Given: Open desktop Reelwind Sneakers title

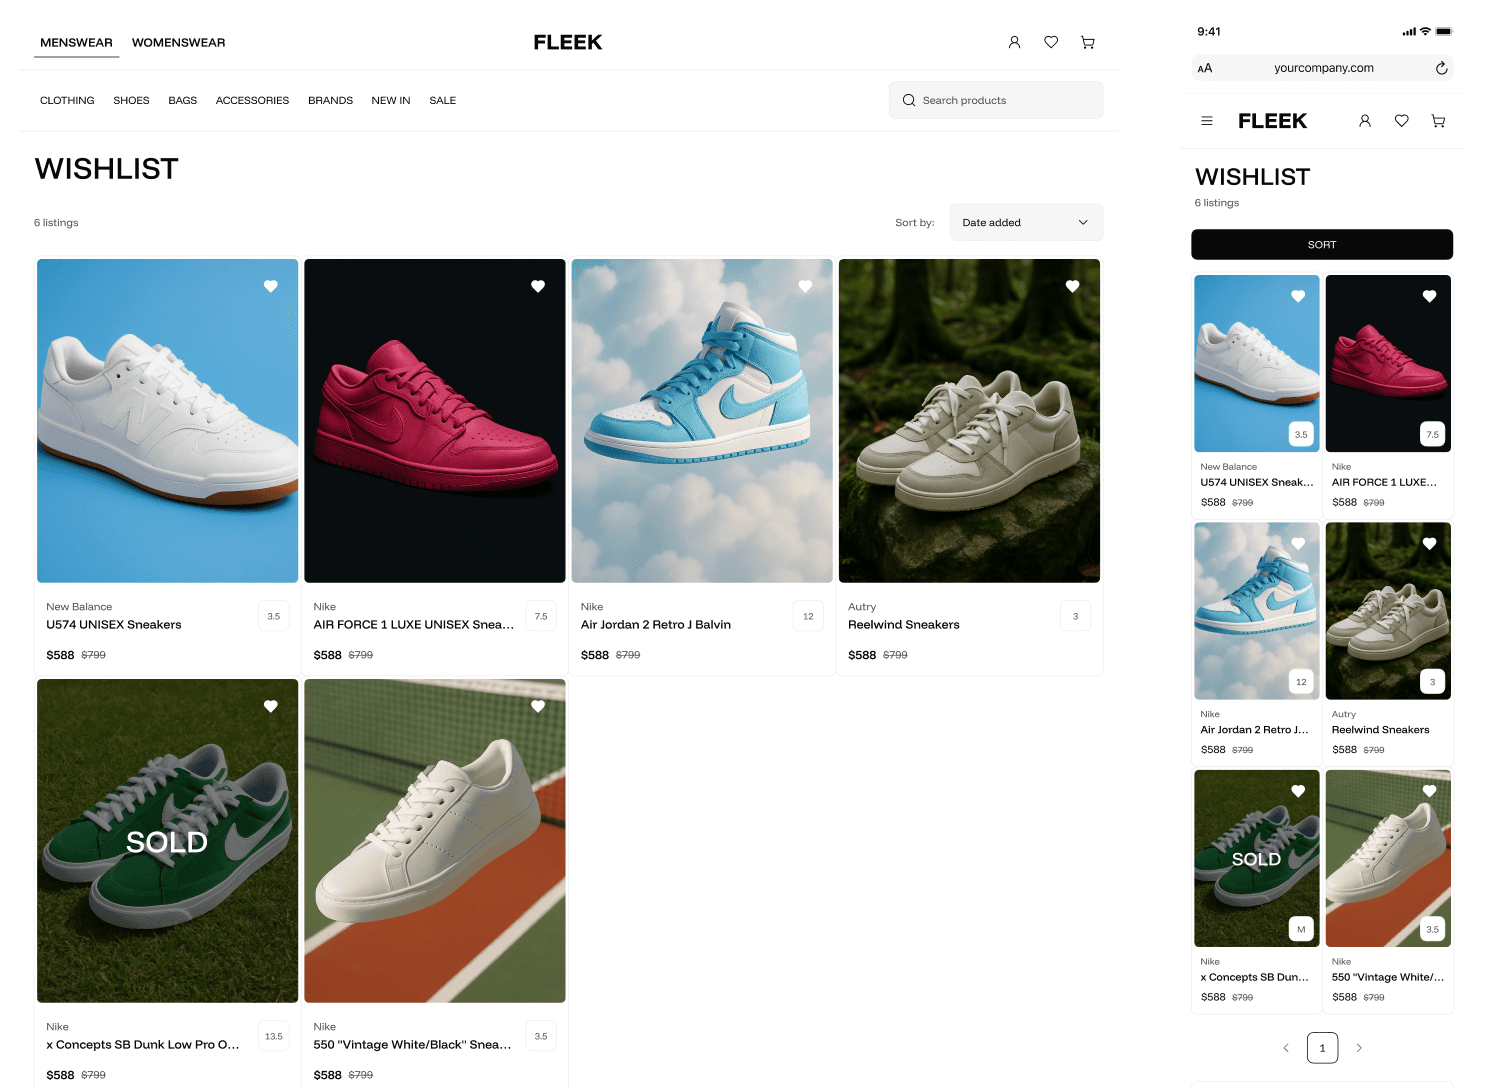Looking at the screenshot, I should [904, 624].
